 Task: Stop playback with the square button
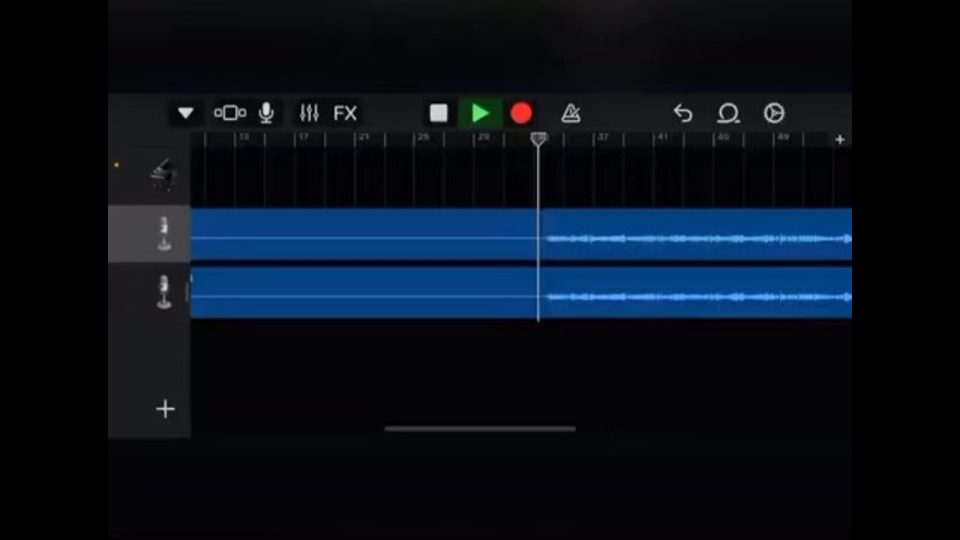pos(438,113)
